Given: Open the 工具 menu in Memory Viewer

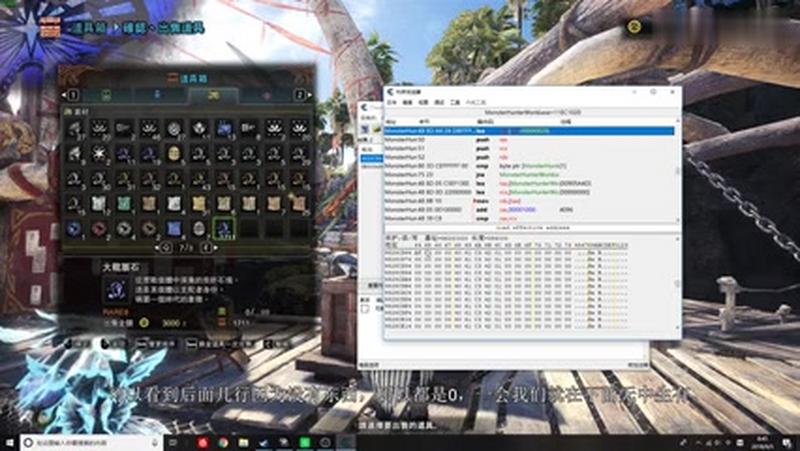Looking at the screenshot, I should tap(454, 103).
